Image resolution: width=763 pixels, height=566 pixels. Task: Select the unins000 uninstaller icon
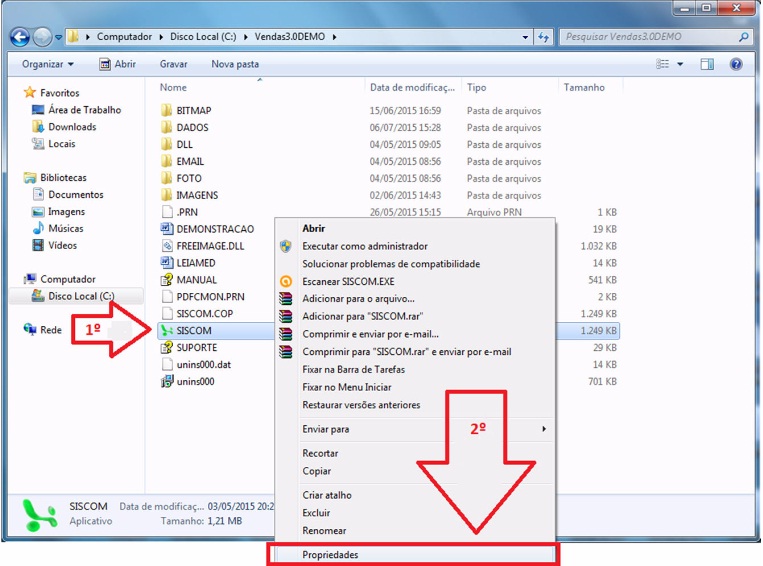[x=167, y=382]
